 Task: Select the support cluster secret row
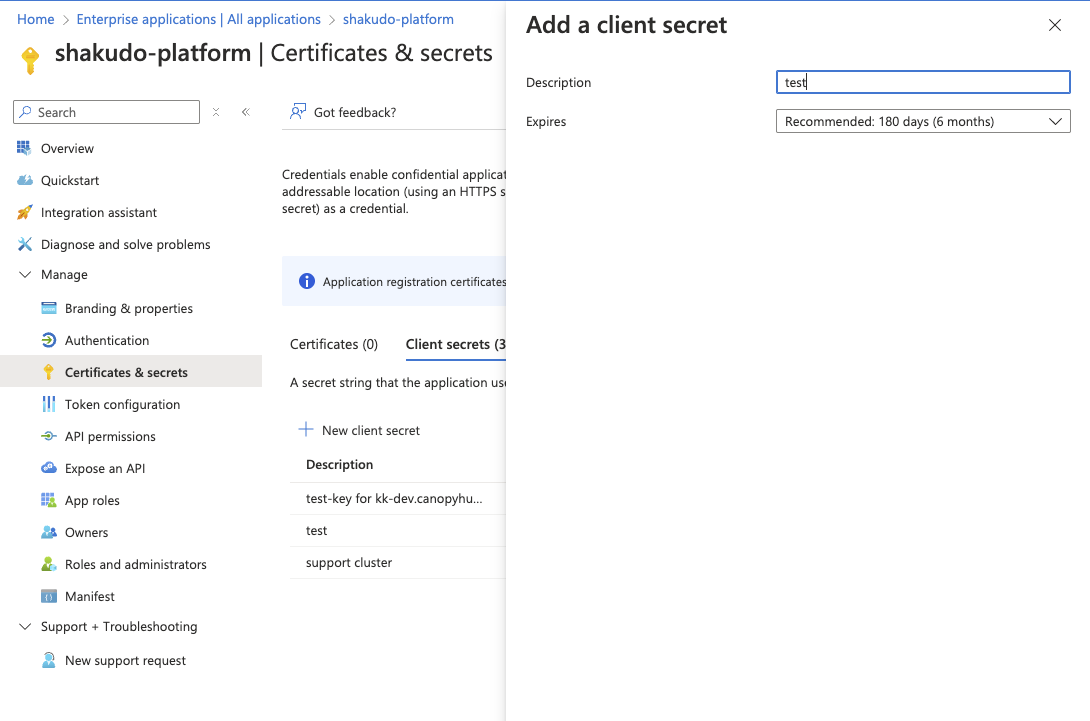point(398,562)
